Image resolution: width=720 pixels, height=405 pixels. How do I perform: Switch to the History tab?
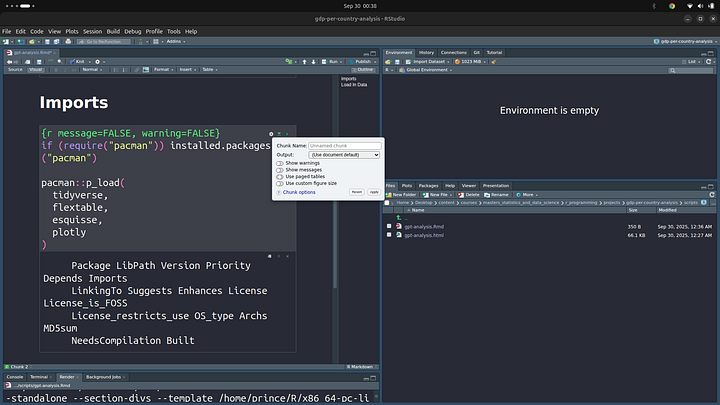[426, 53]
